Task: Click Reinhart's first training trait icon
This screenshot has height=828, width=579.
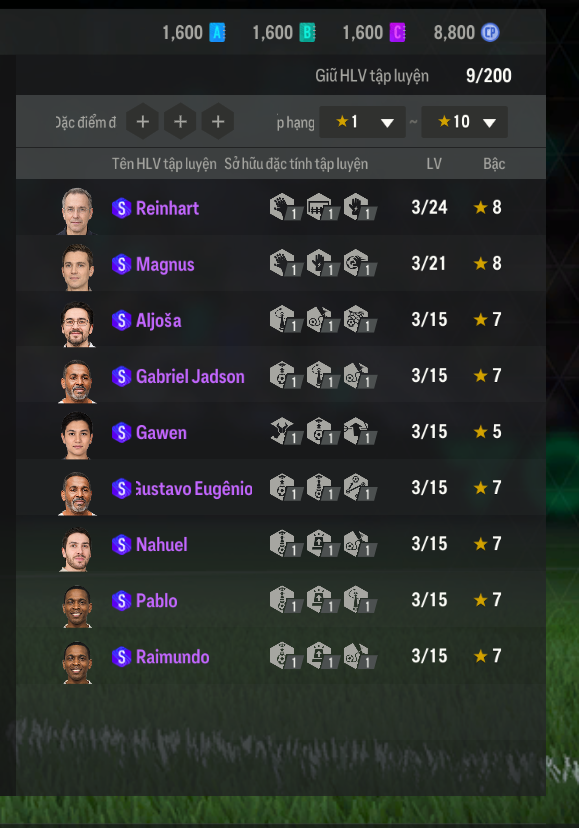Action: (285, 207)
